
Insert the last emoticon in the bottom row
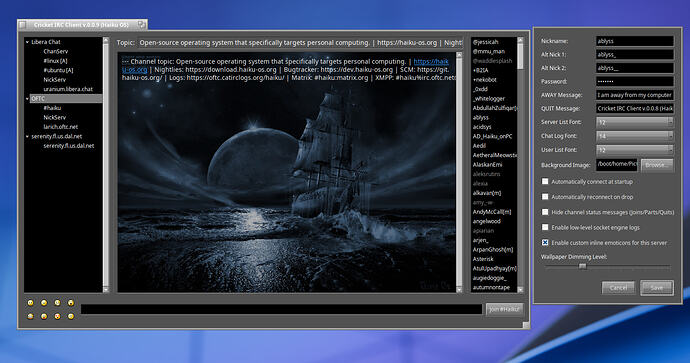click(71, 316)
